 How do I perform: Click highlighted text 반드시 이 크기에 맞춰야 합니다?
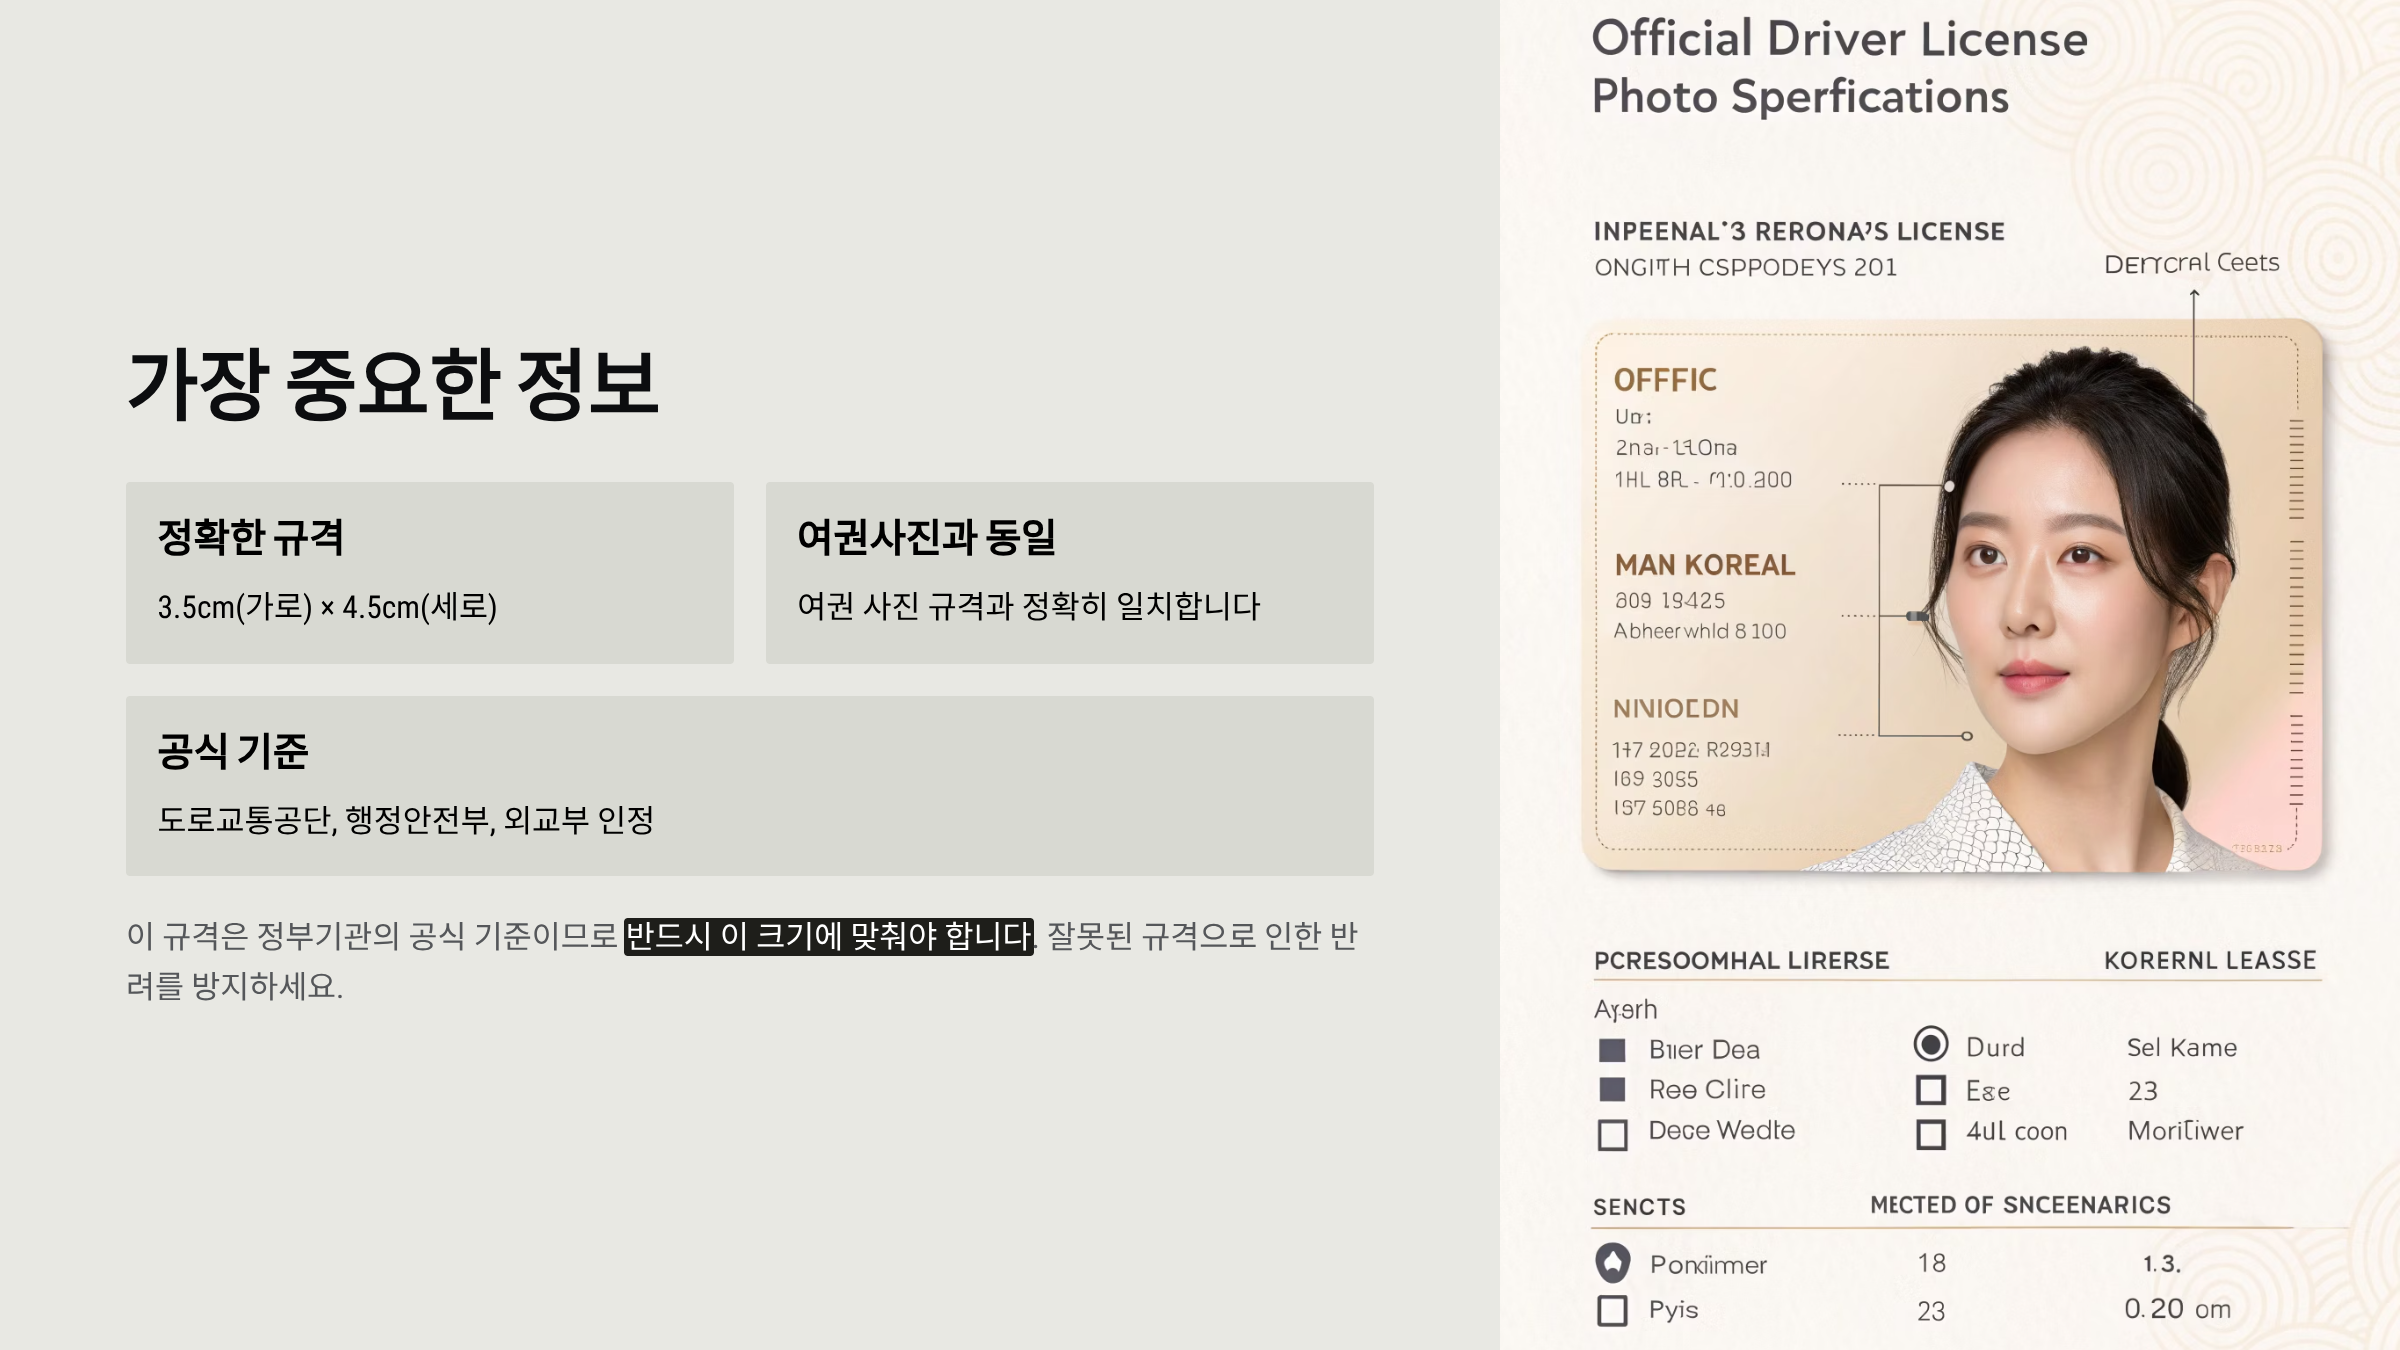828,936
